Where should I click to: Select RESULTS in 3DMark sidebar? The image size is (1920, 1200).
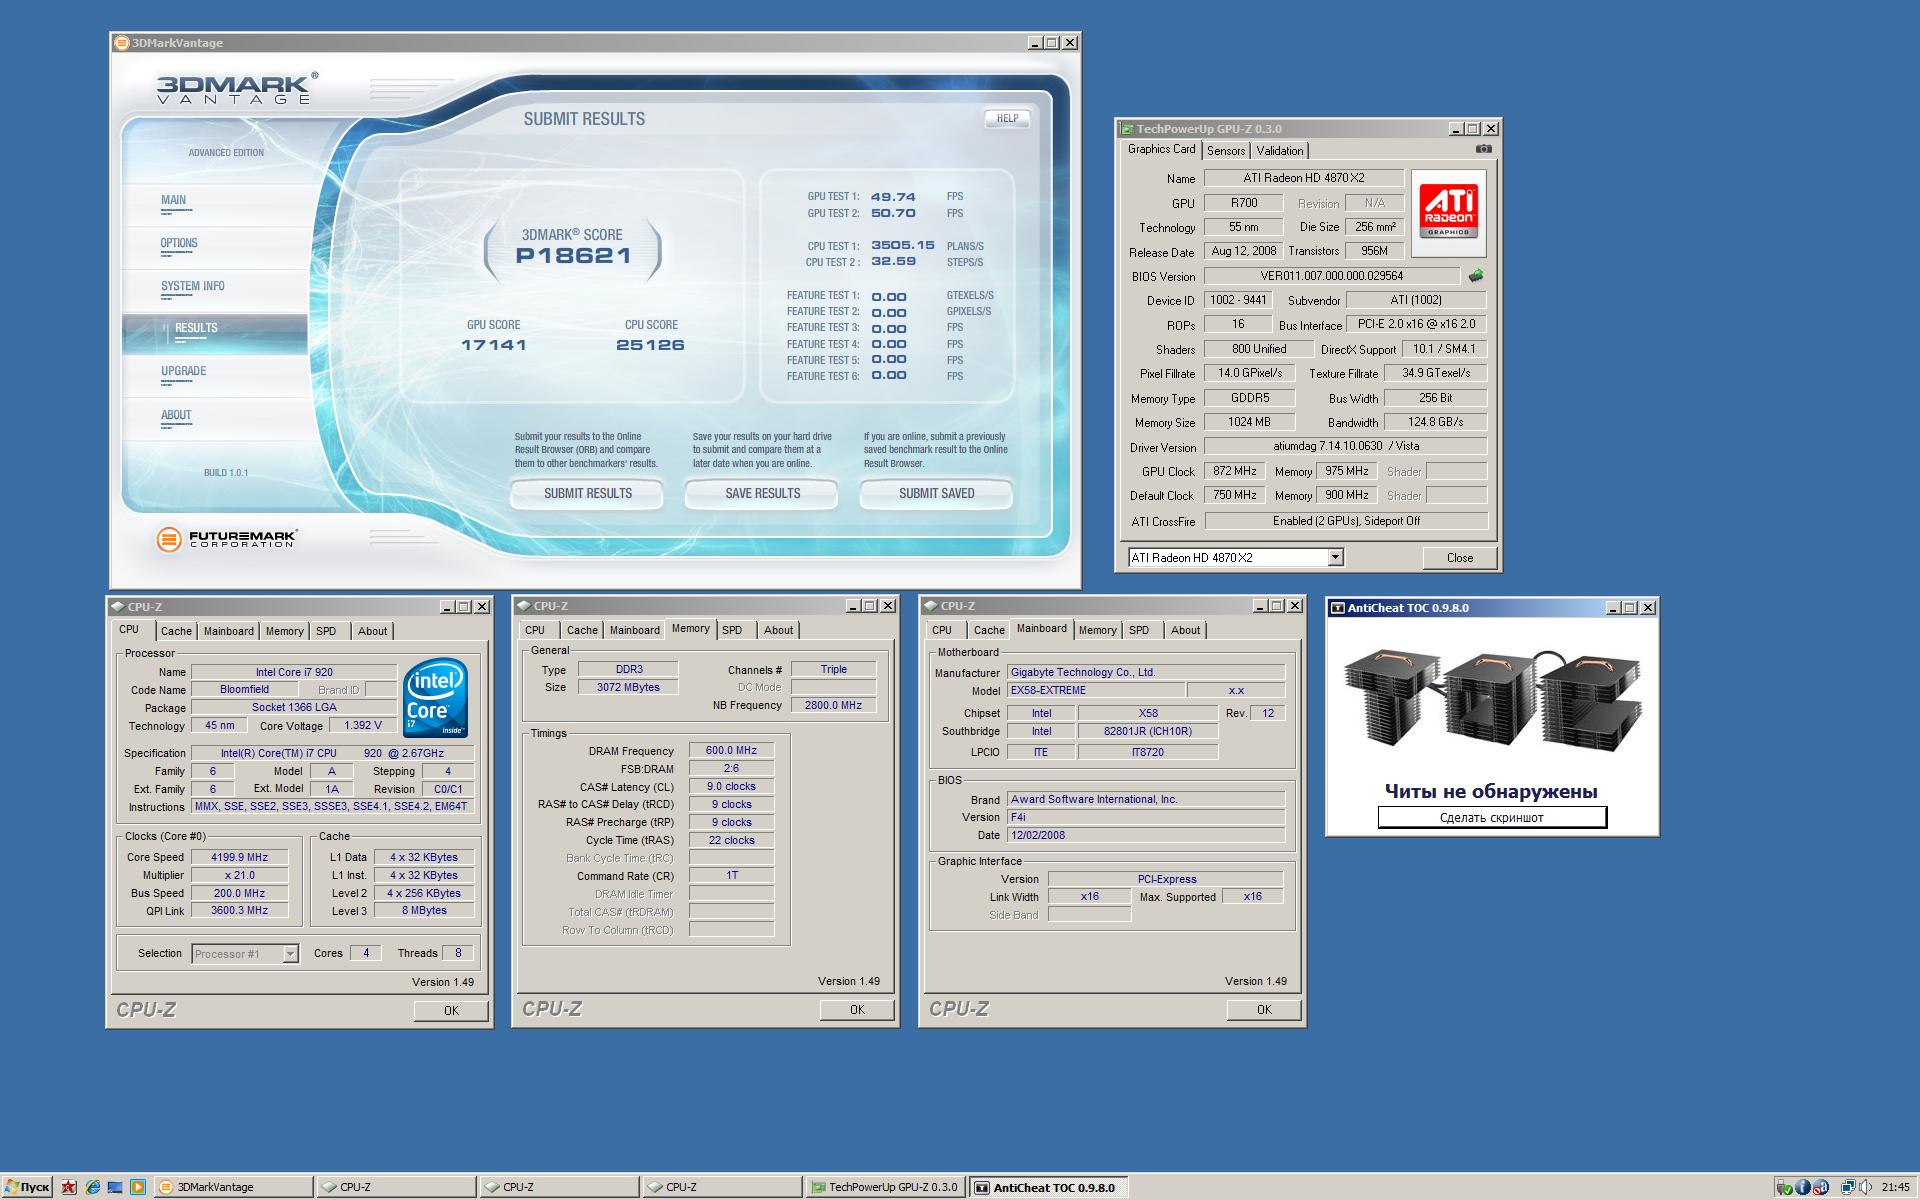215,333
